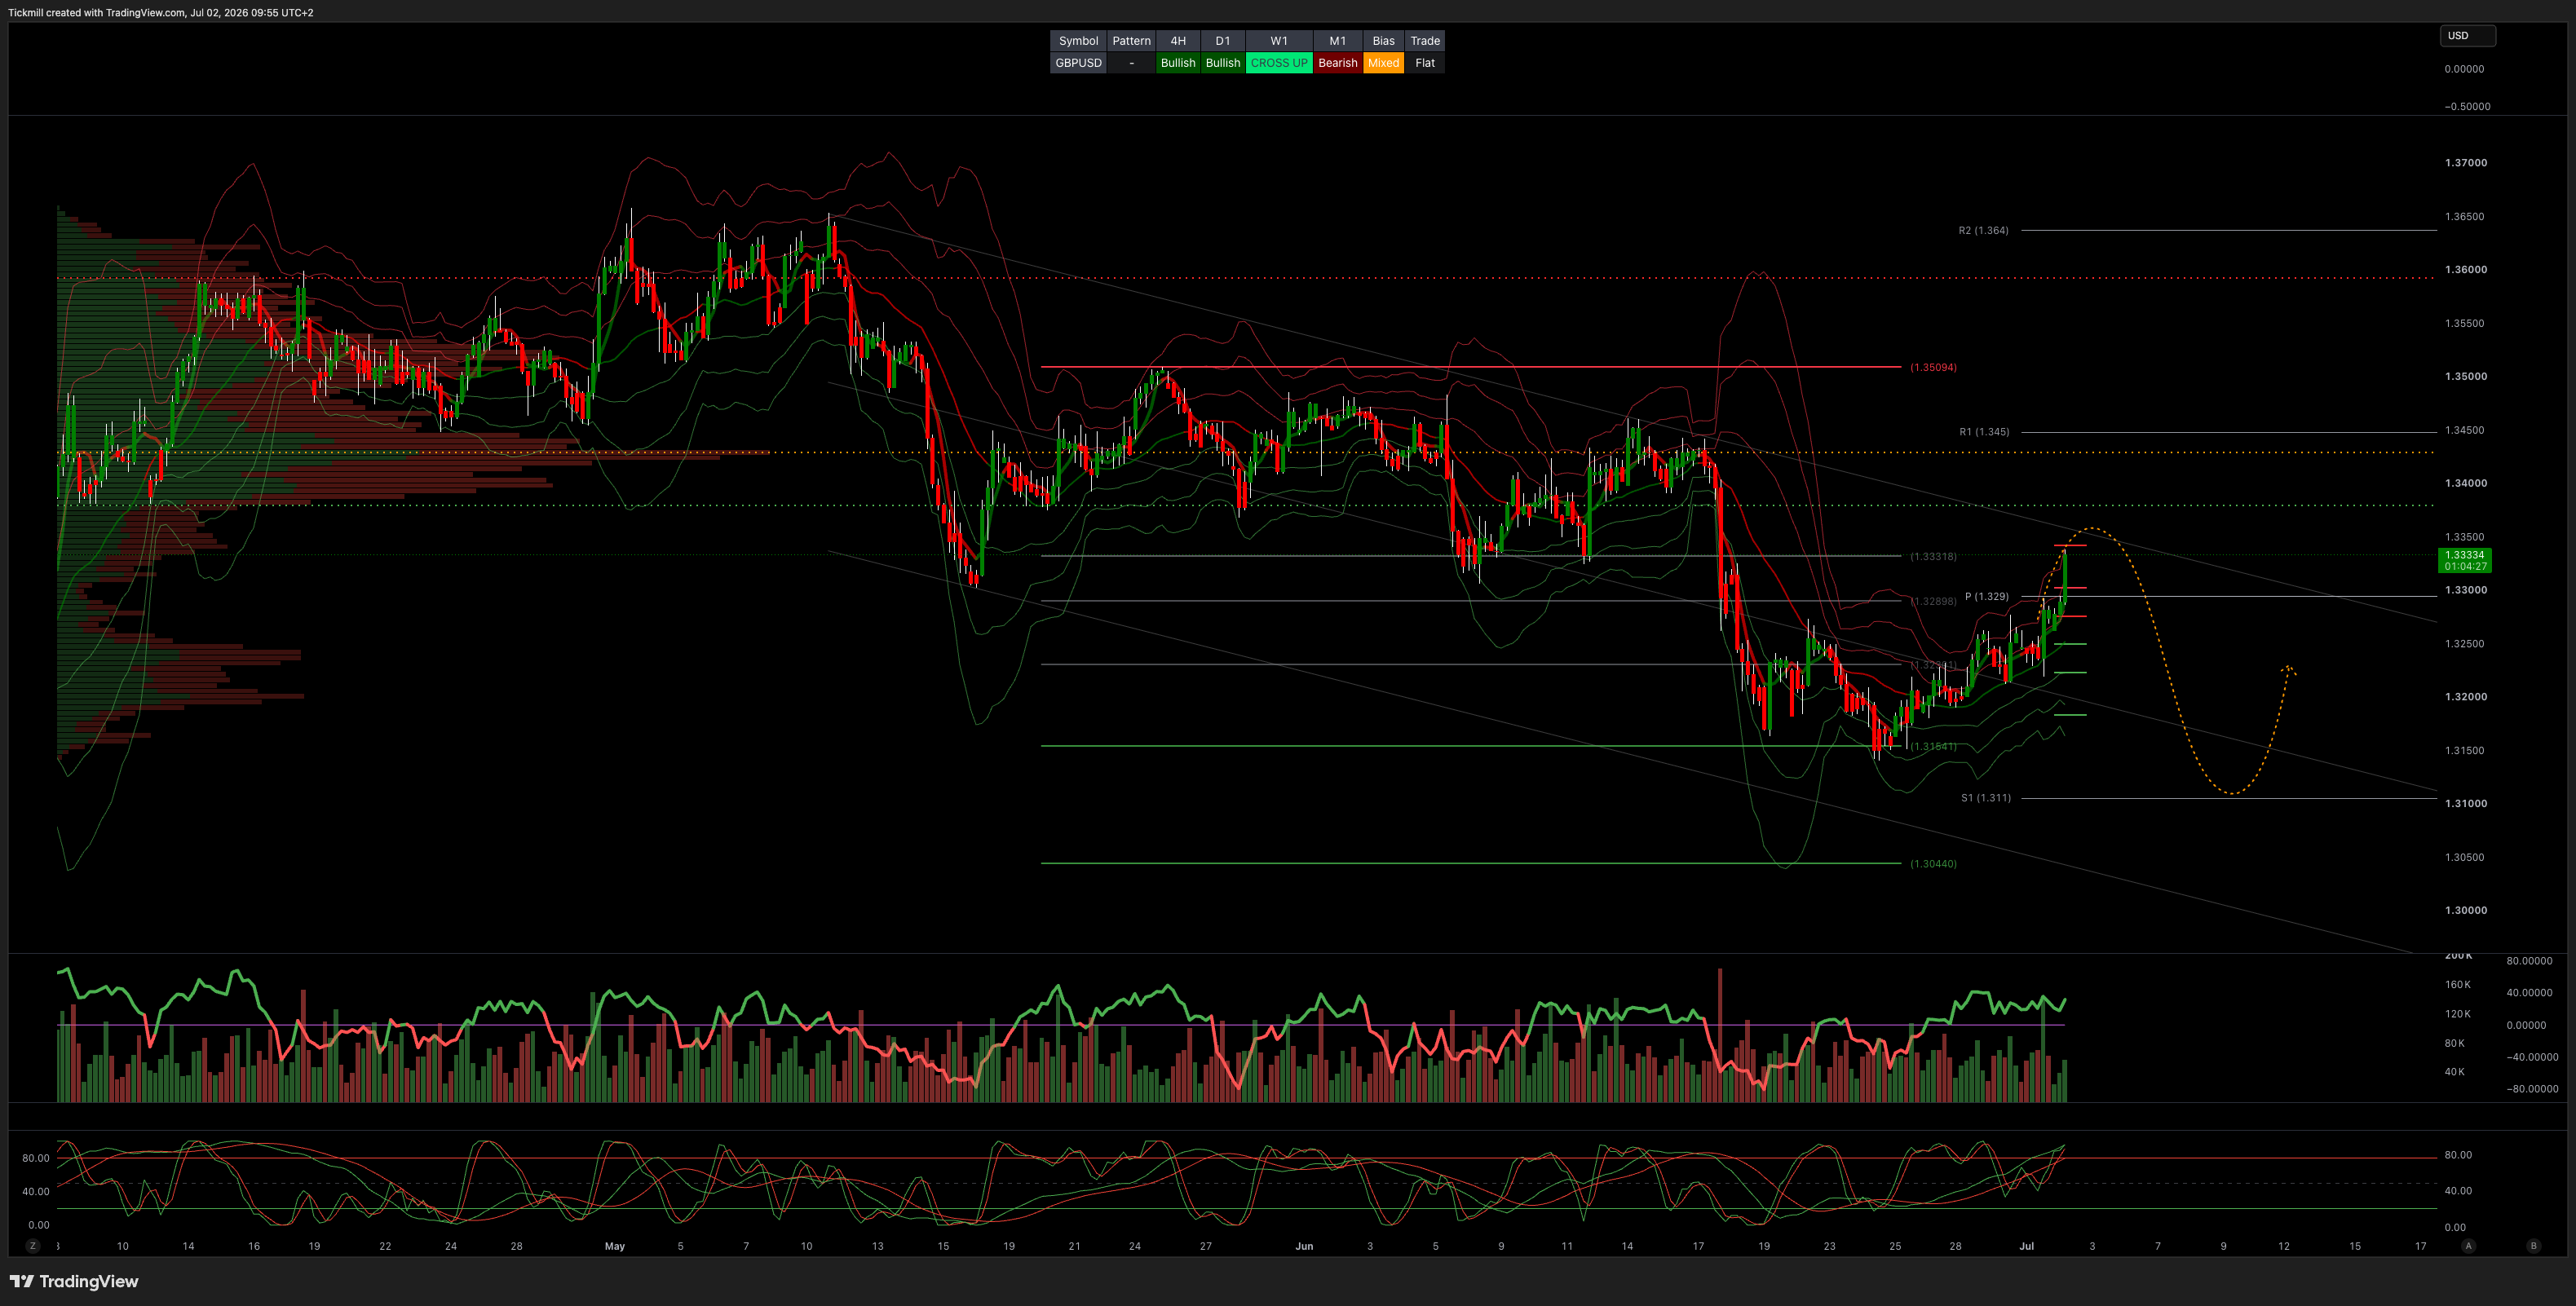Toggle the A auto-scale button
This screenshot has height=1306, width=2576.
(x=2468, y=1246)
